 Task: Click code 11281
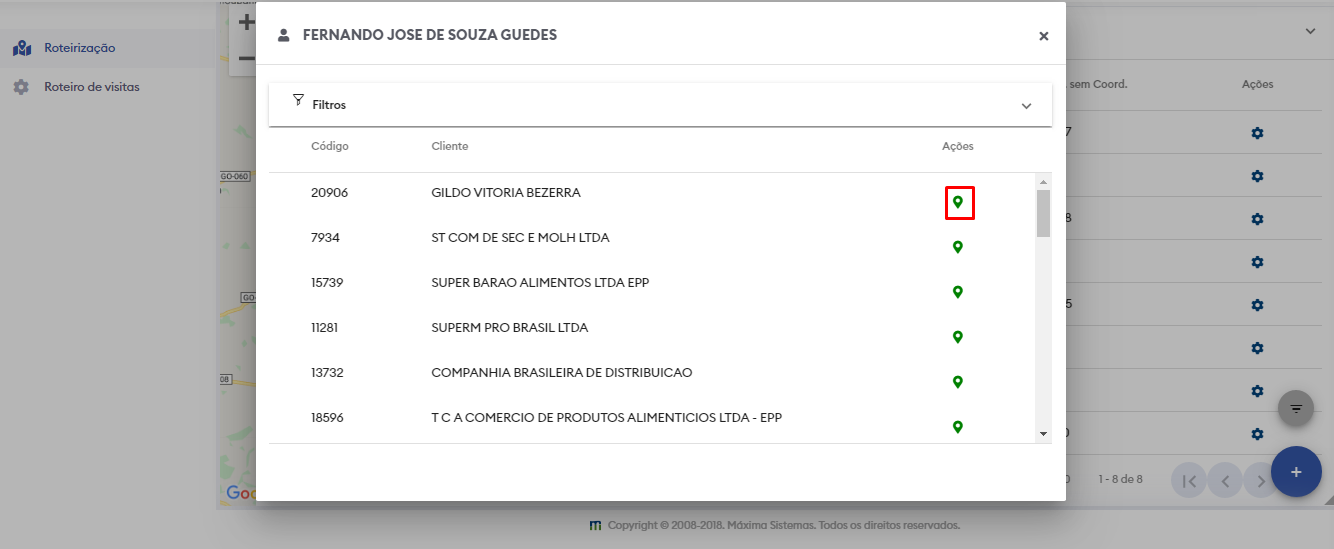[x=326, y=327]
